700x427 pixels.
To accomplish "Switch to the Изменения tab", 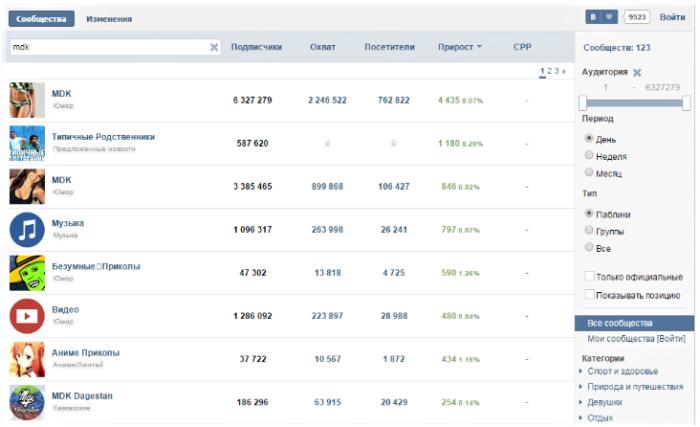I will [x=109, y=19].
